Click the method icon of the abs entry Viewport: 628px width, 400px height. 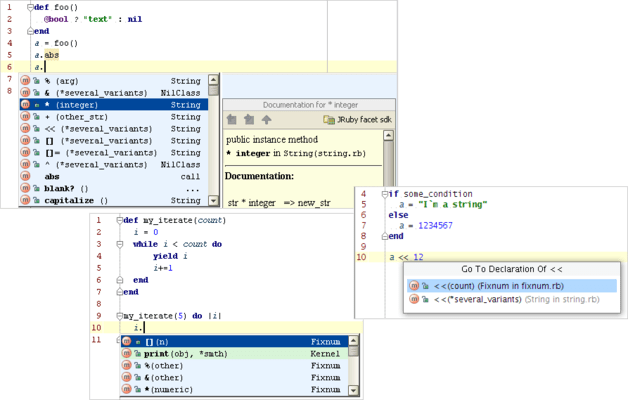(x=25, y=176)
